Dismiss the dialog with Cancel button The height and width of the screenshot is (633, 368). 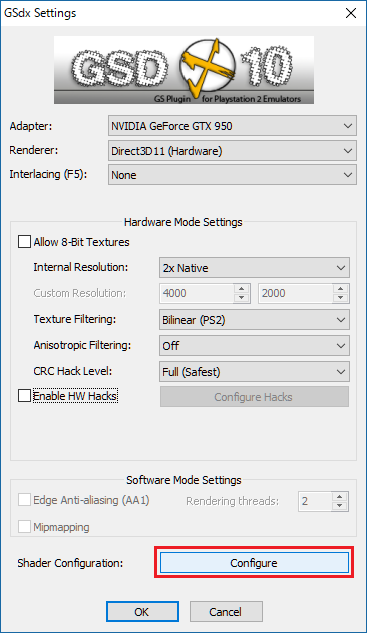226,612
